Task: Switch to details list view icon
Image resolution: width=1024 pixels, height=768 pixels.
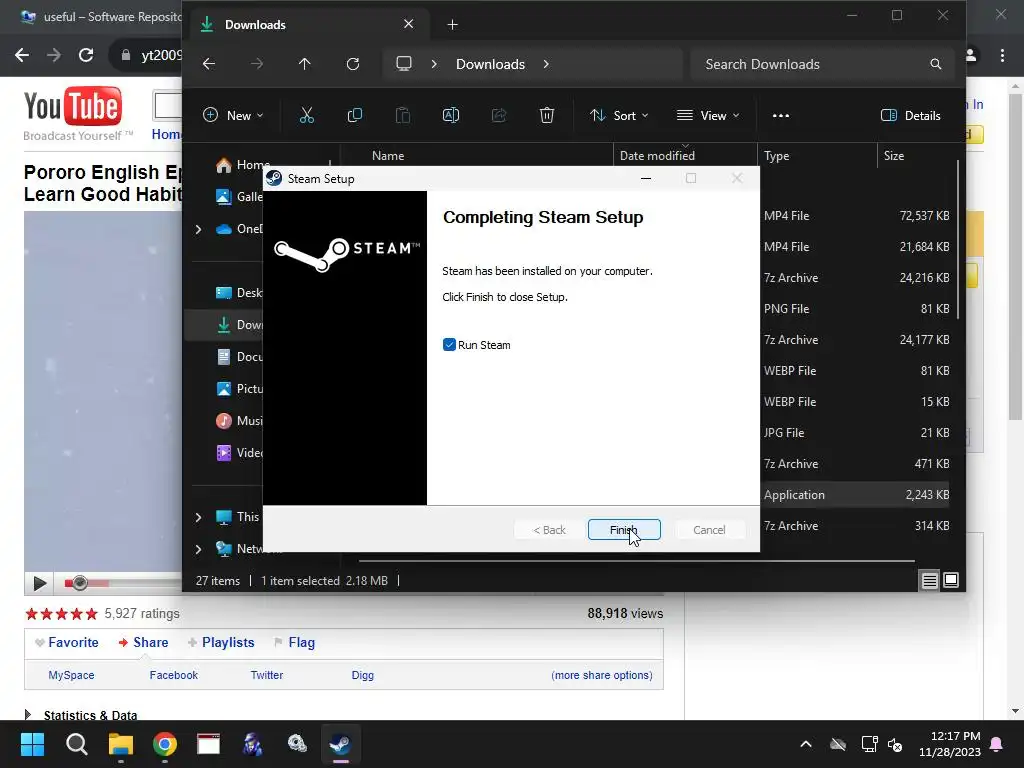Action: click(929, 580)
